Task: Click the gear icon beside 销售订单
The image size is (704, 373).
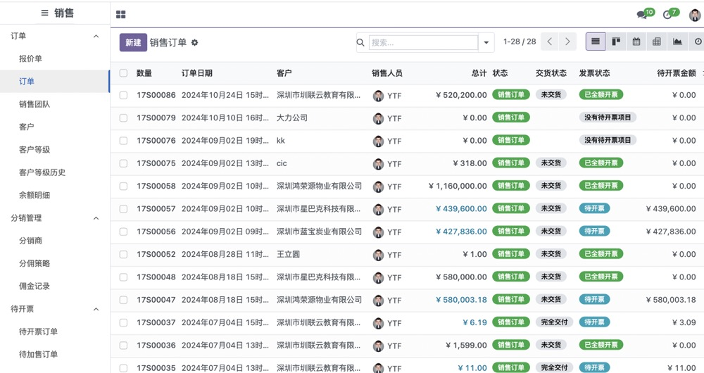Action: (x=194, y=43)
